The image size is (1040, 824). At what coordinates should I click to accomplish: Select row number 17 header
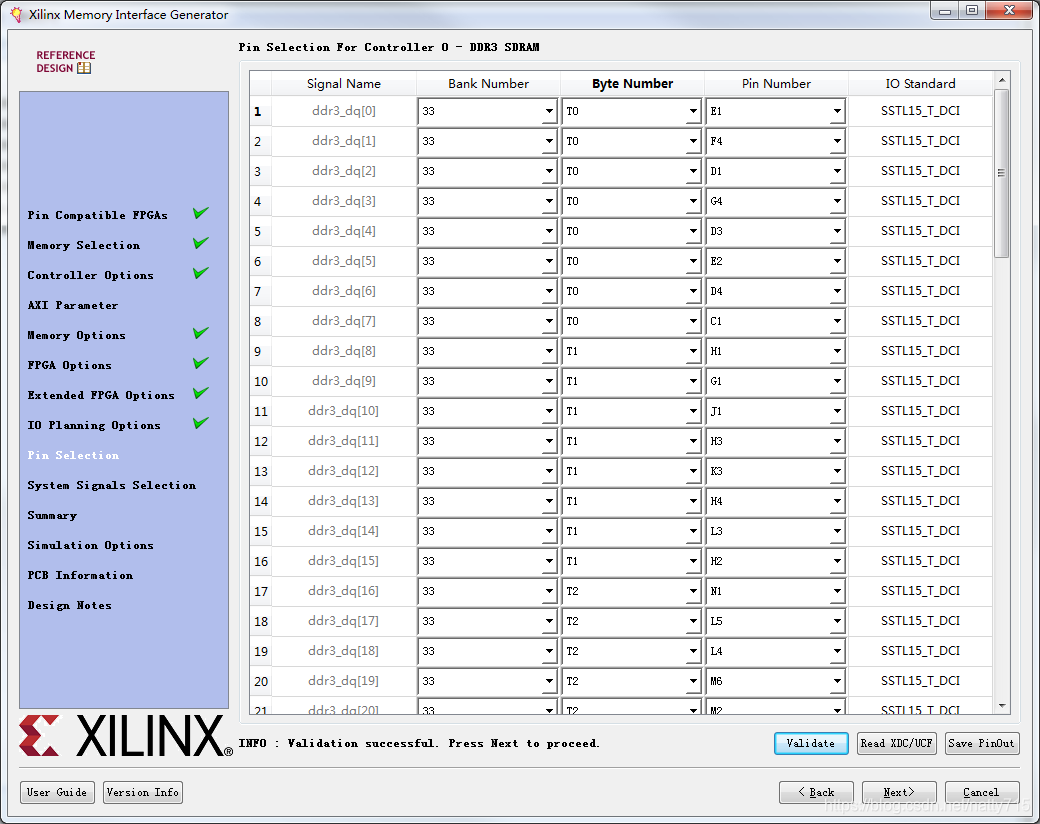(x=260, y=591)
